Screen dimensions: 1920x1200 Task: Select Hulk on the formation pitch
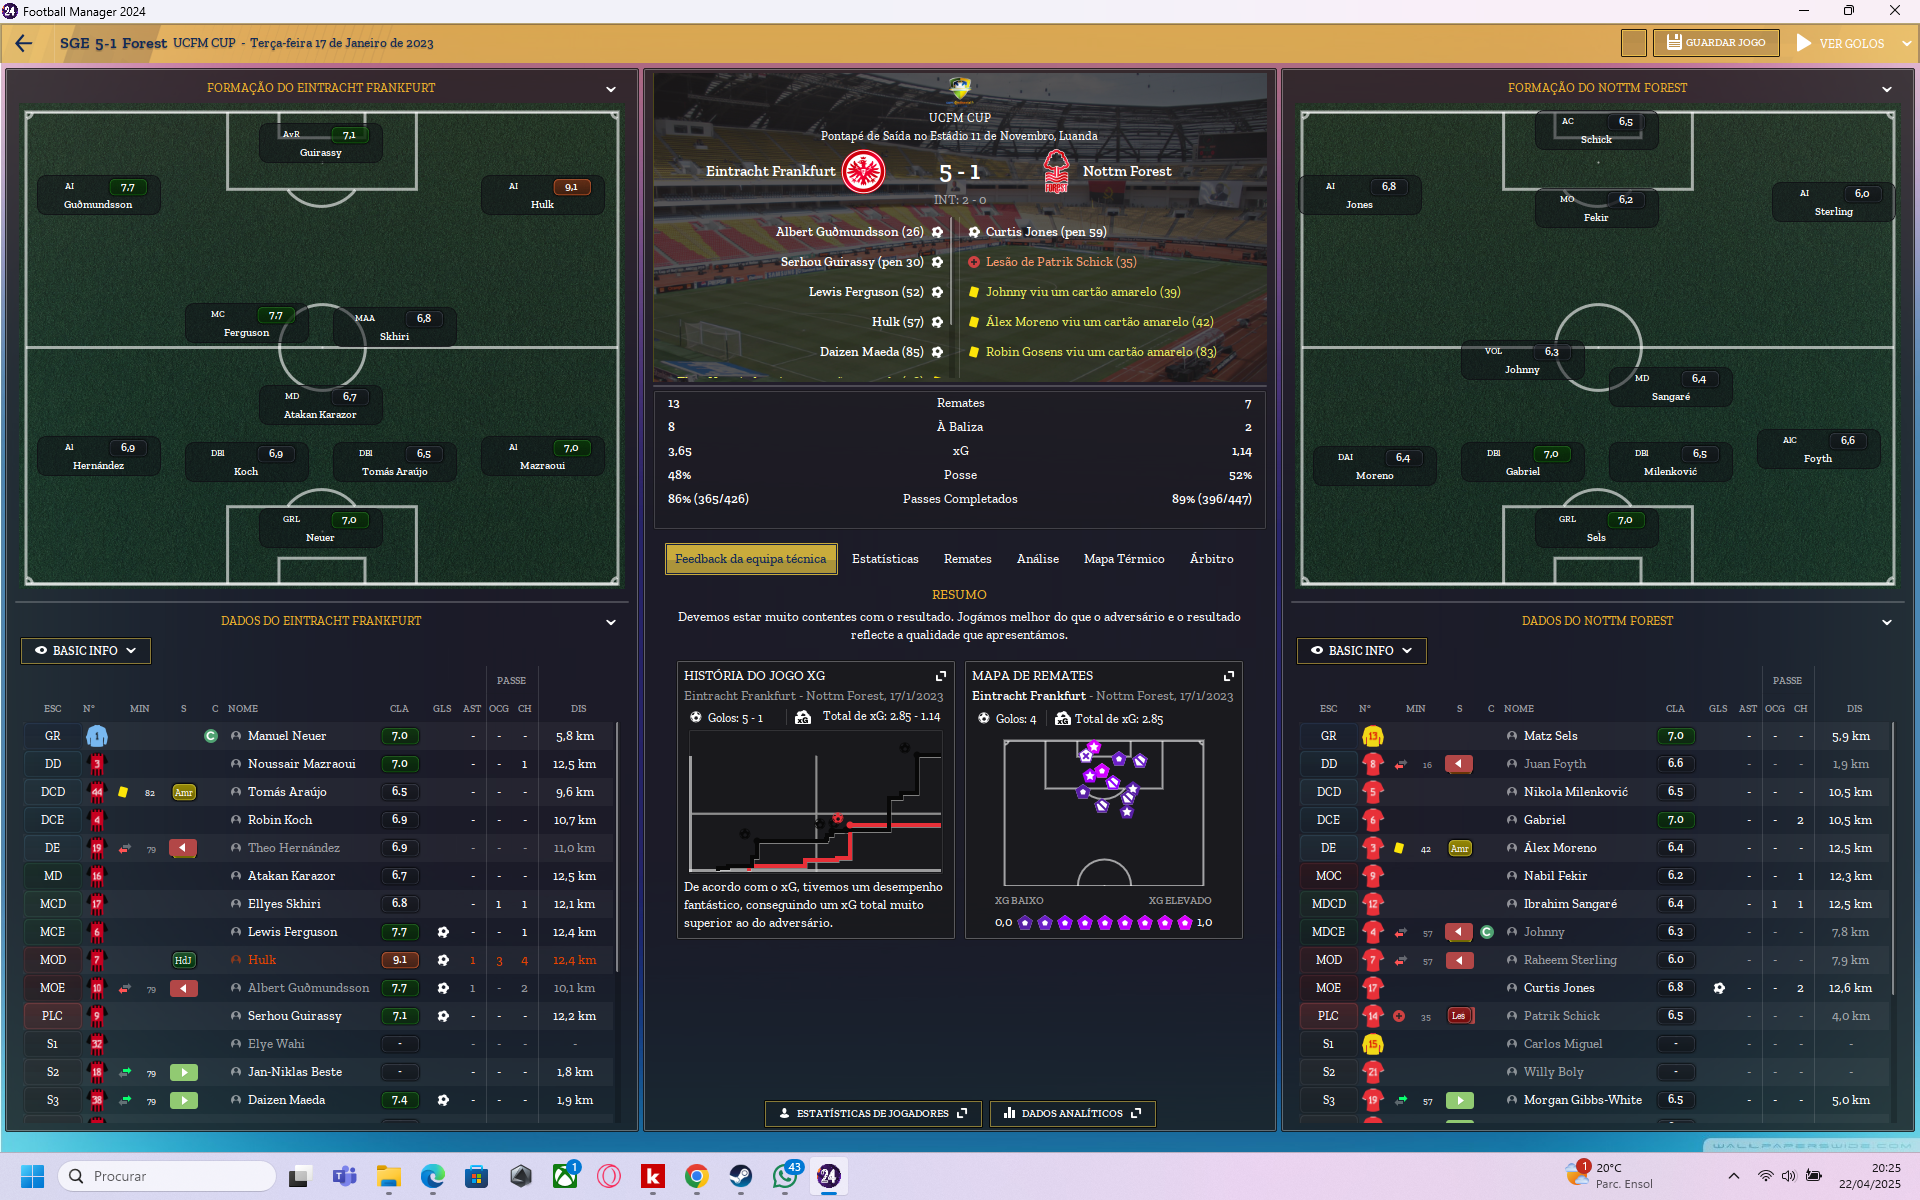542,195
